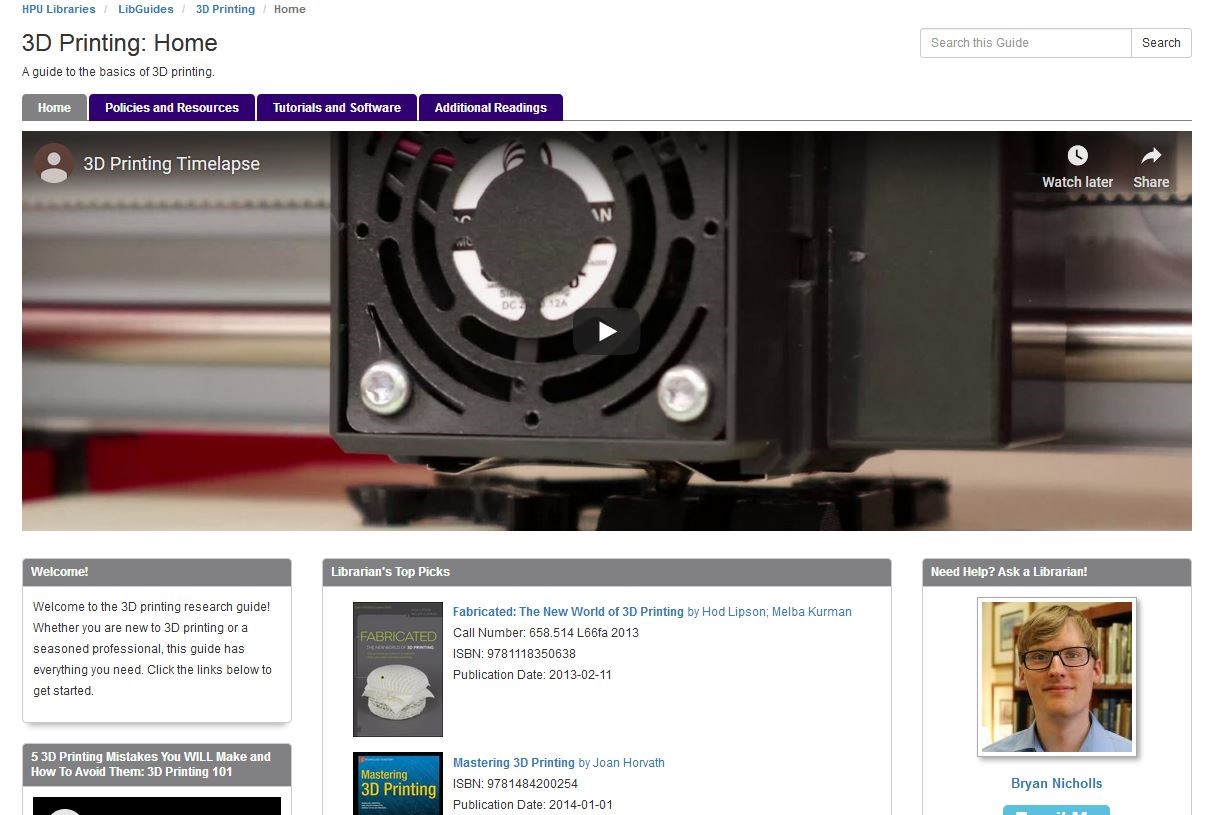Click the Fabricated book cover thumbnail

398,669
